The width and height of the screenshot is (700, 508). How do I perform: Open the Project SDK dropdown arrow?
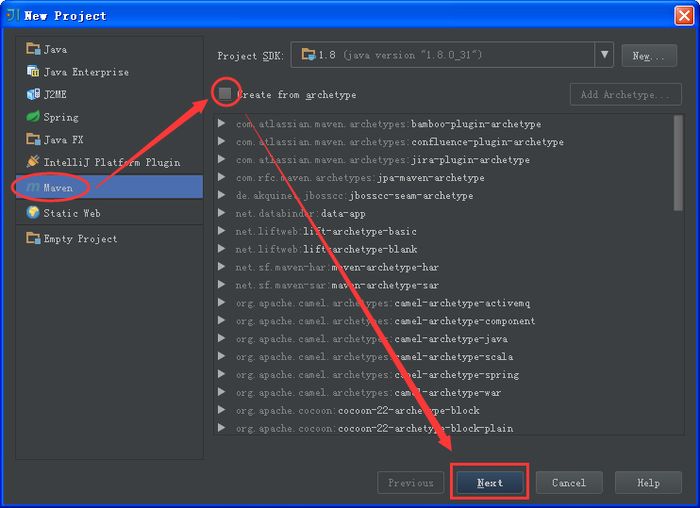coord(604,54)
